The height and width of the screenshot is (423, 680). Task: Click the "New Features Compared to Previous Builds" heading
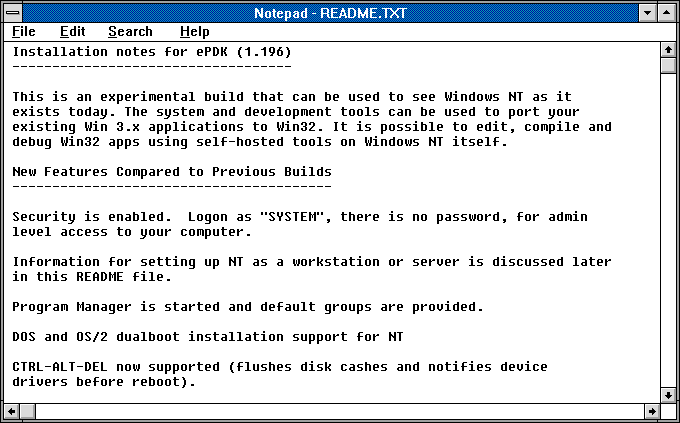171,172
